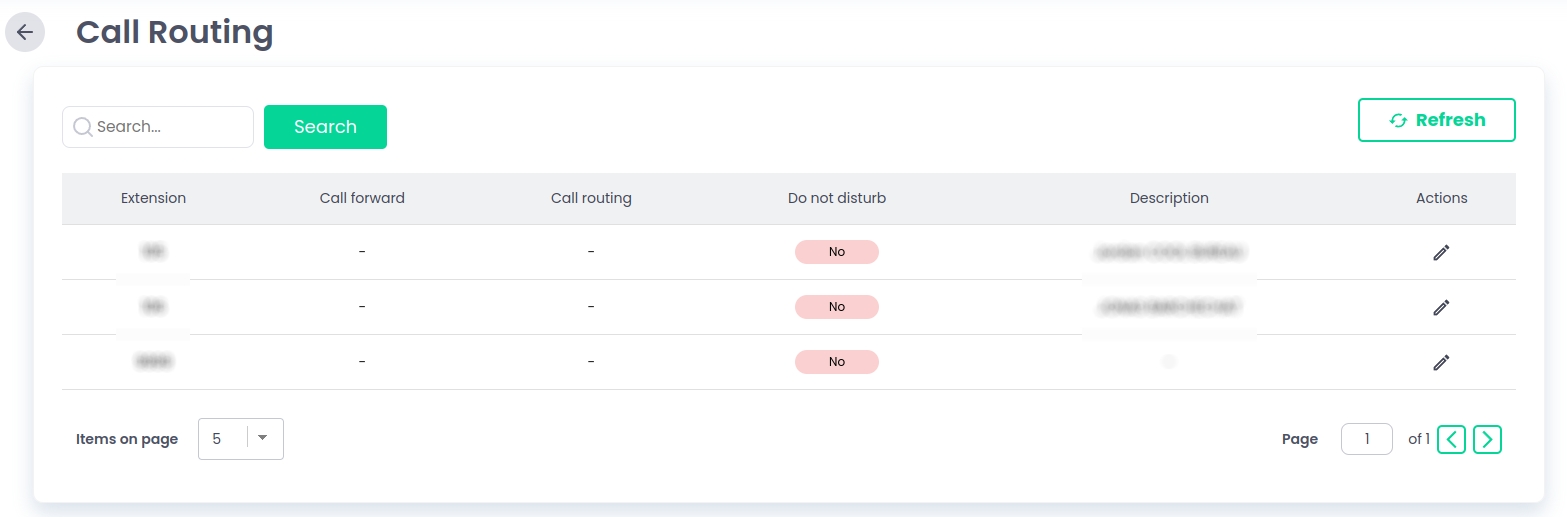Go to the next page of results
Image resolution: width=1567 pixels, height=517 pixels.
point(1487,439)
